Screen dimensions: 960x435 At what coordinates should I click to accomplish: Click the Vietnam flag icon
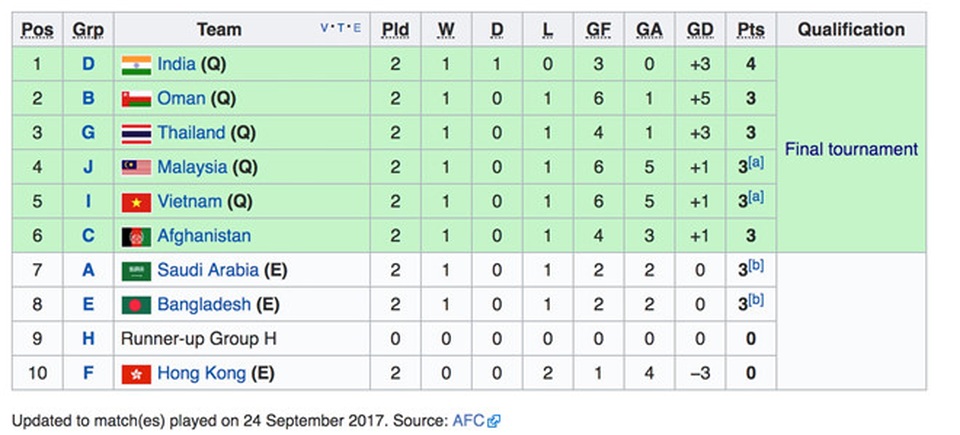click(x=136, y=202)
